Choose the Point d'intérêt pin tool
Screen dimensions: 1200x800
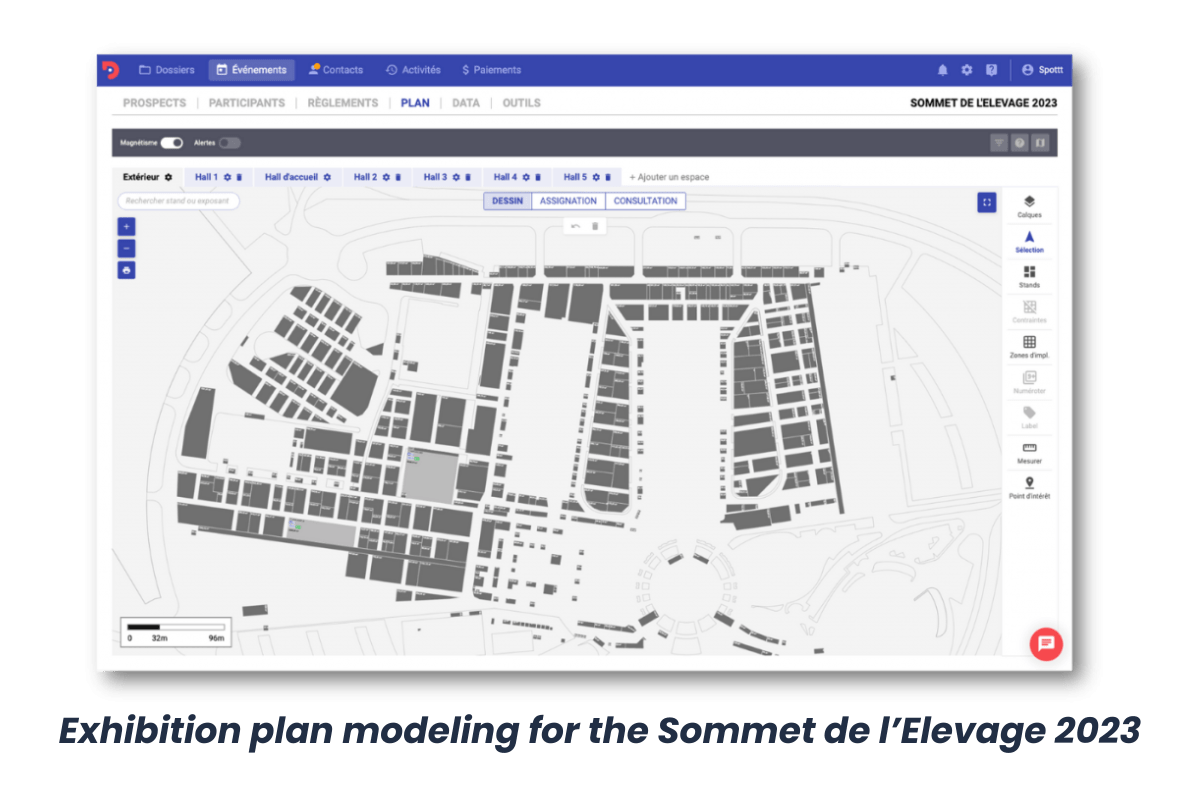(x=1029, y=488)
